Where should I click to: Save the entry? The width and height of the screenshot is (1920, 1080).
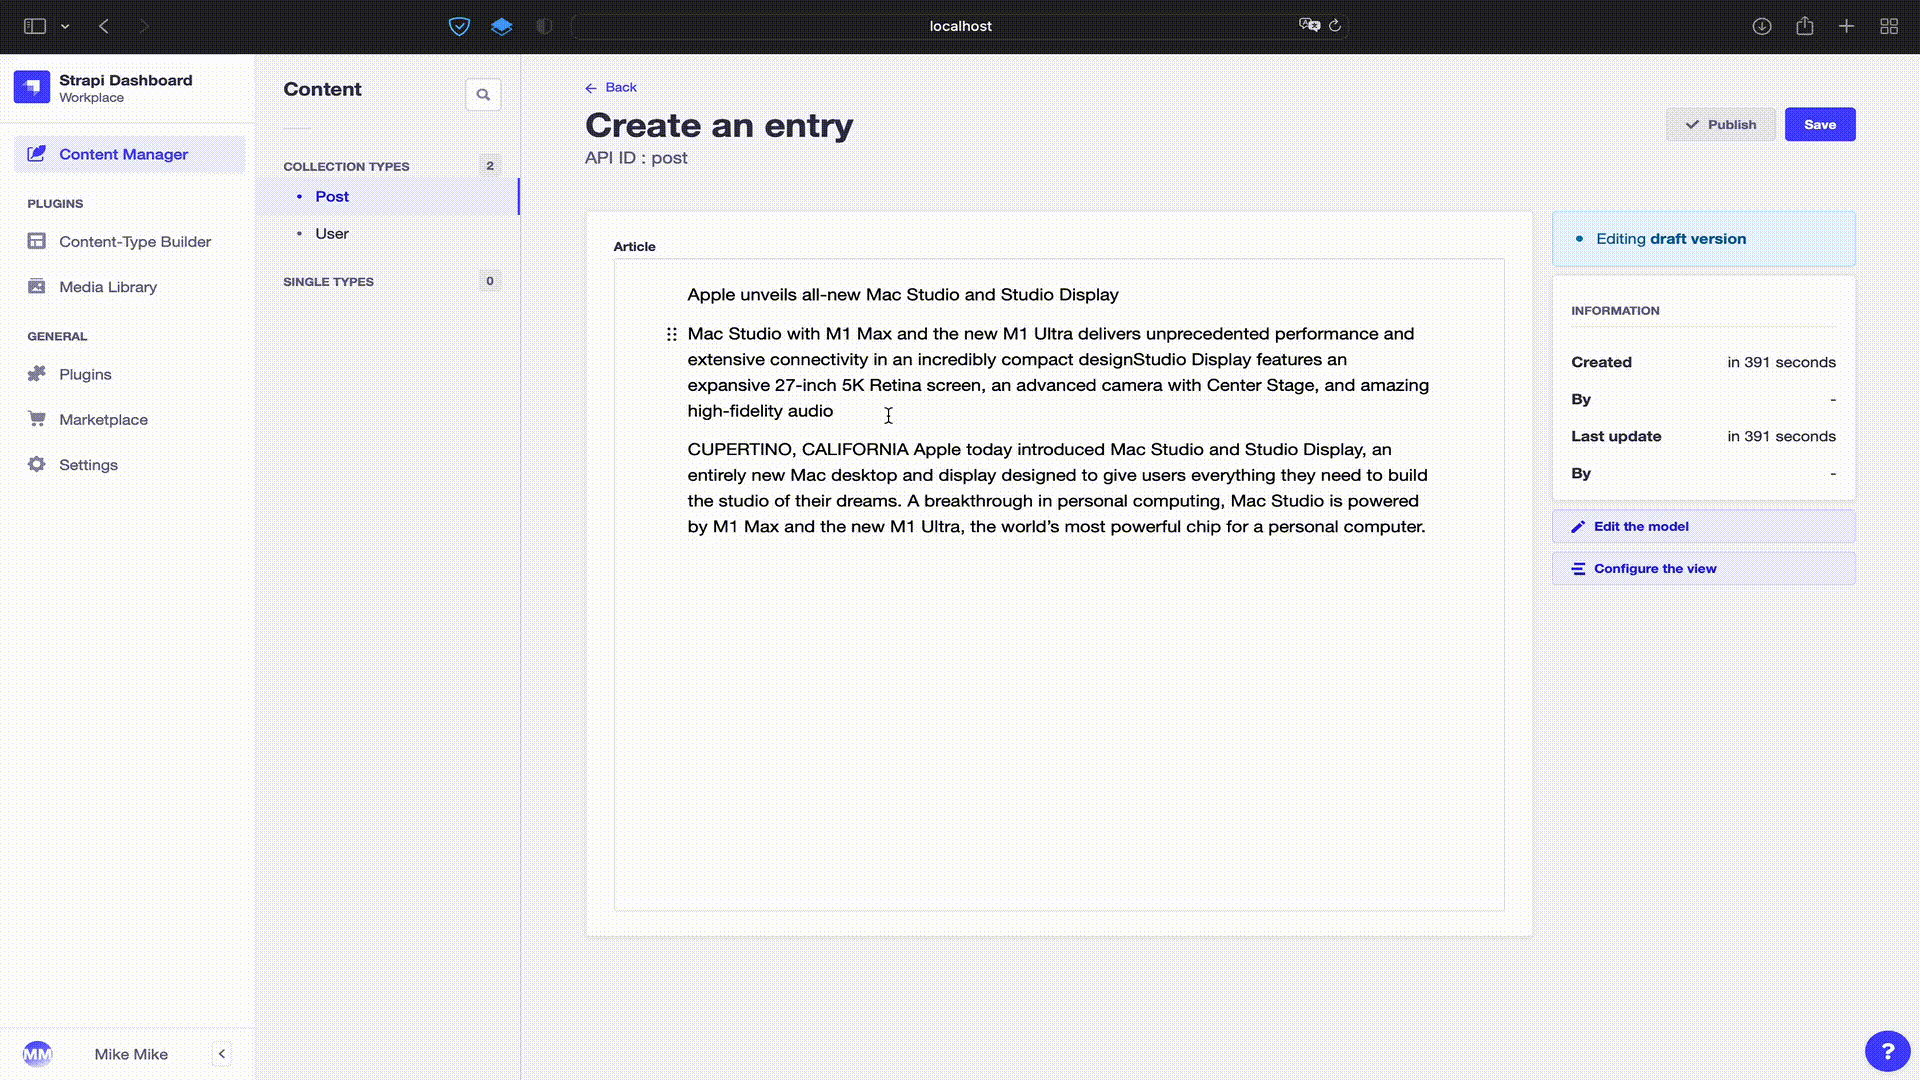click(1819, 125)
